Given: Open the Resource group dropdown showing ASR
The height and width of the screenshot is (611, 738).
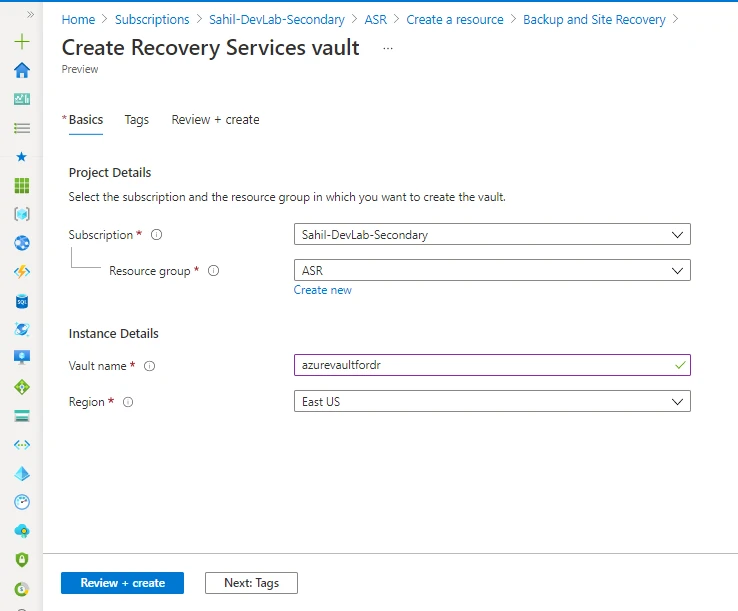Looking at the screenshot, I should point(492,271).
